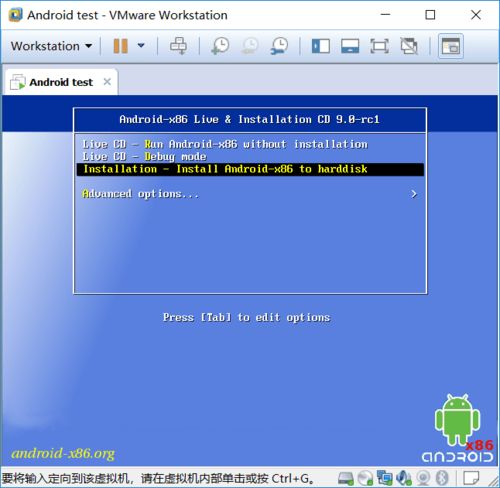Open the Workstation menu dropdown
Viewport: 500px width, 488px height.
[51, 46]
